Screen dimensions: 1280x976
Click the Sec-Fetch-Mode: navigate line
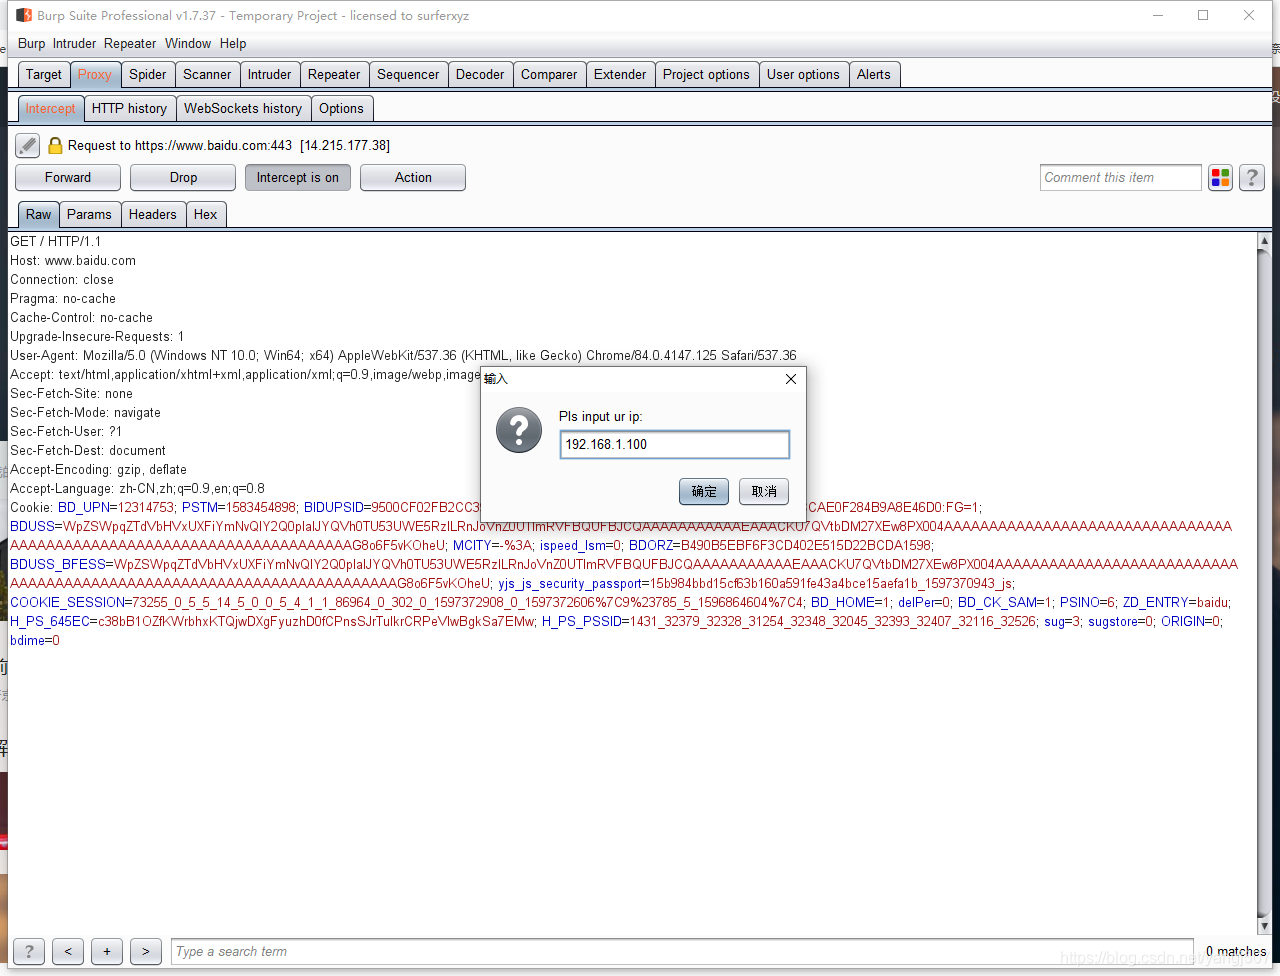pos(86,413)
